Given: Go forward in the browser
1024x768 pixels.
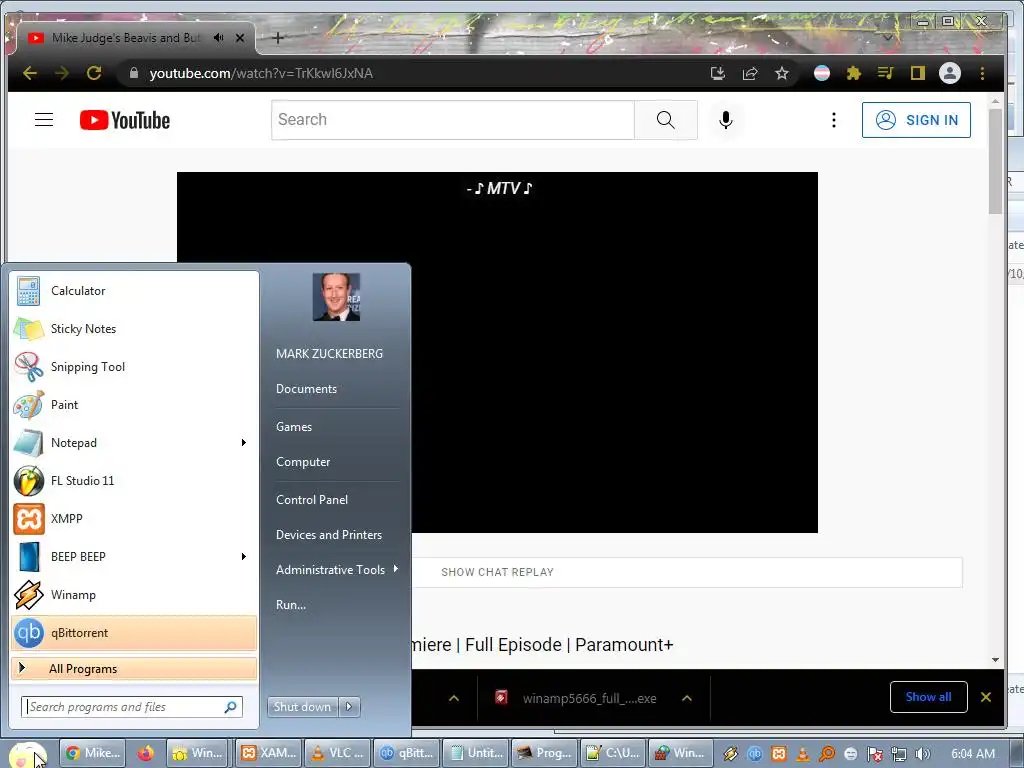Looking at the screenshot, I should (62, 73).
